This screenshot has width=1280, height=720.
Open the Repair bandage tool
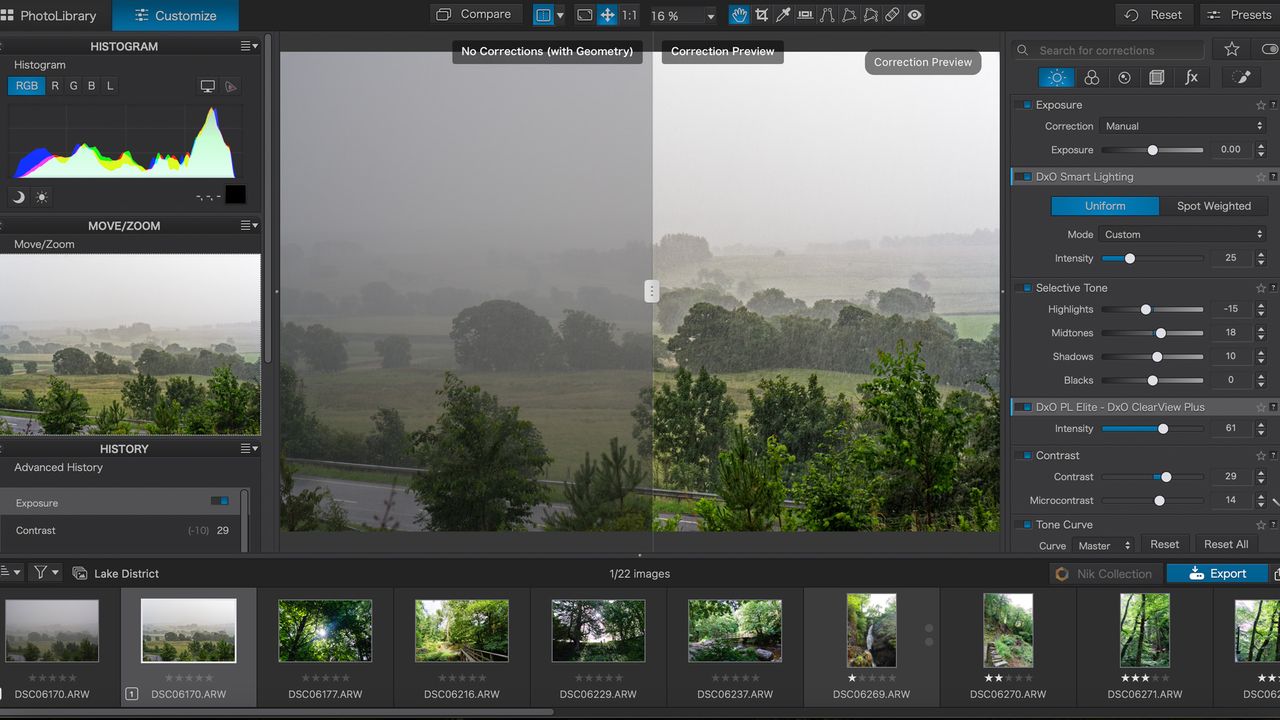click(x=892, y=15)
